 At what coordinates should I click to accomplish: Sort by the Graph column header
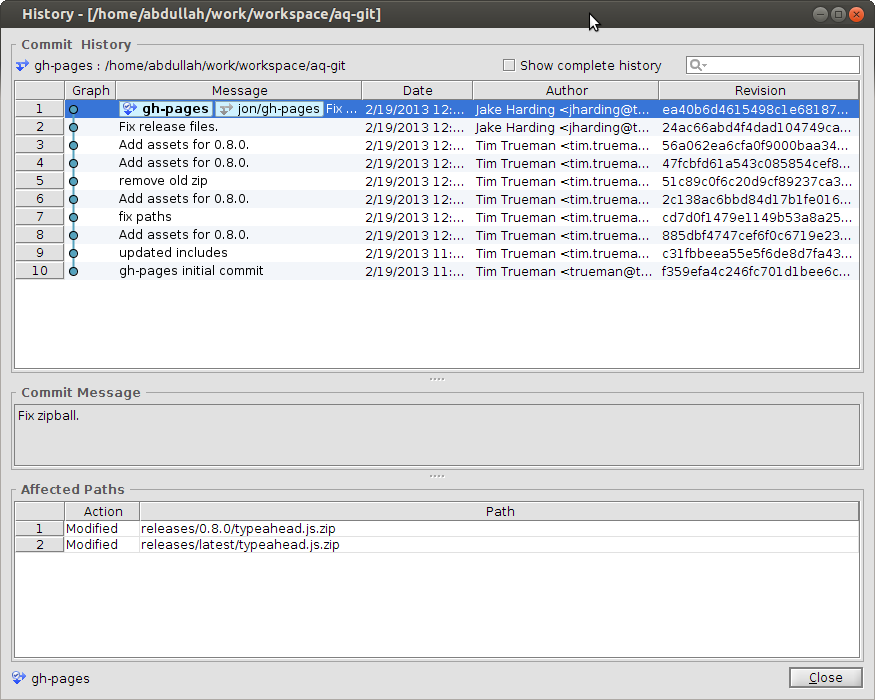point(90,90)
